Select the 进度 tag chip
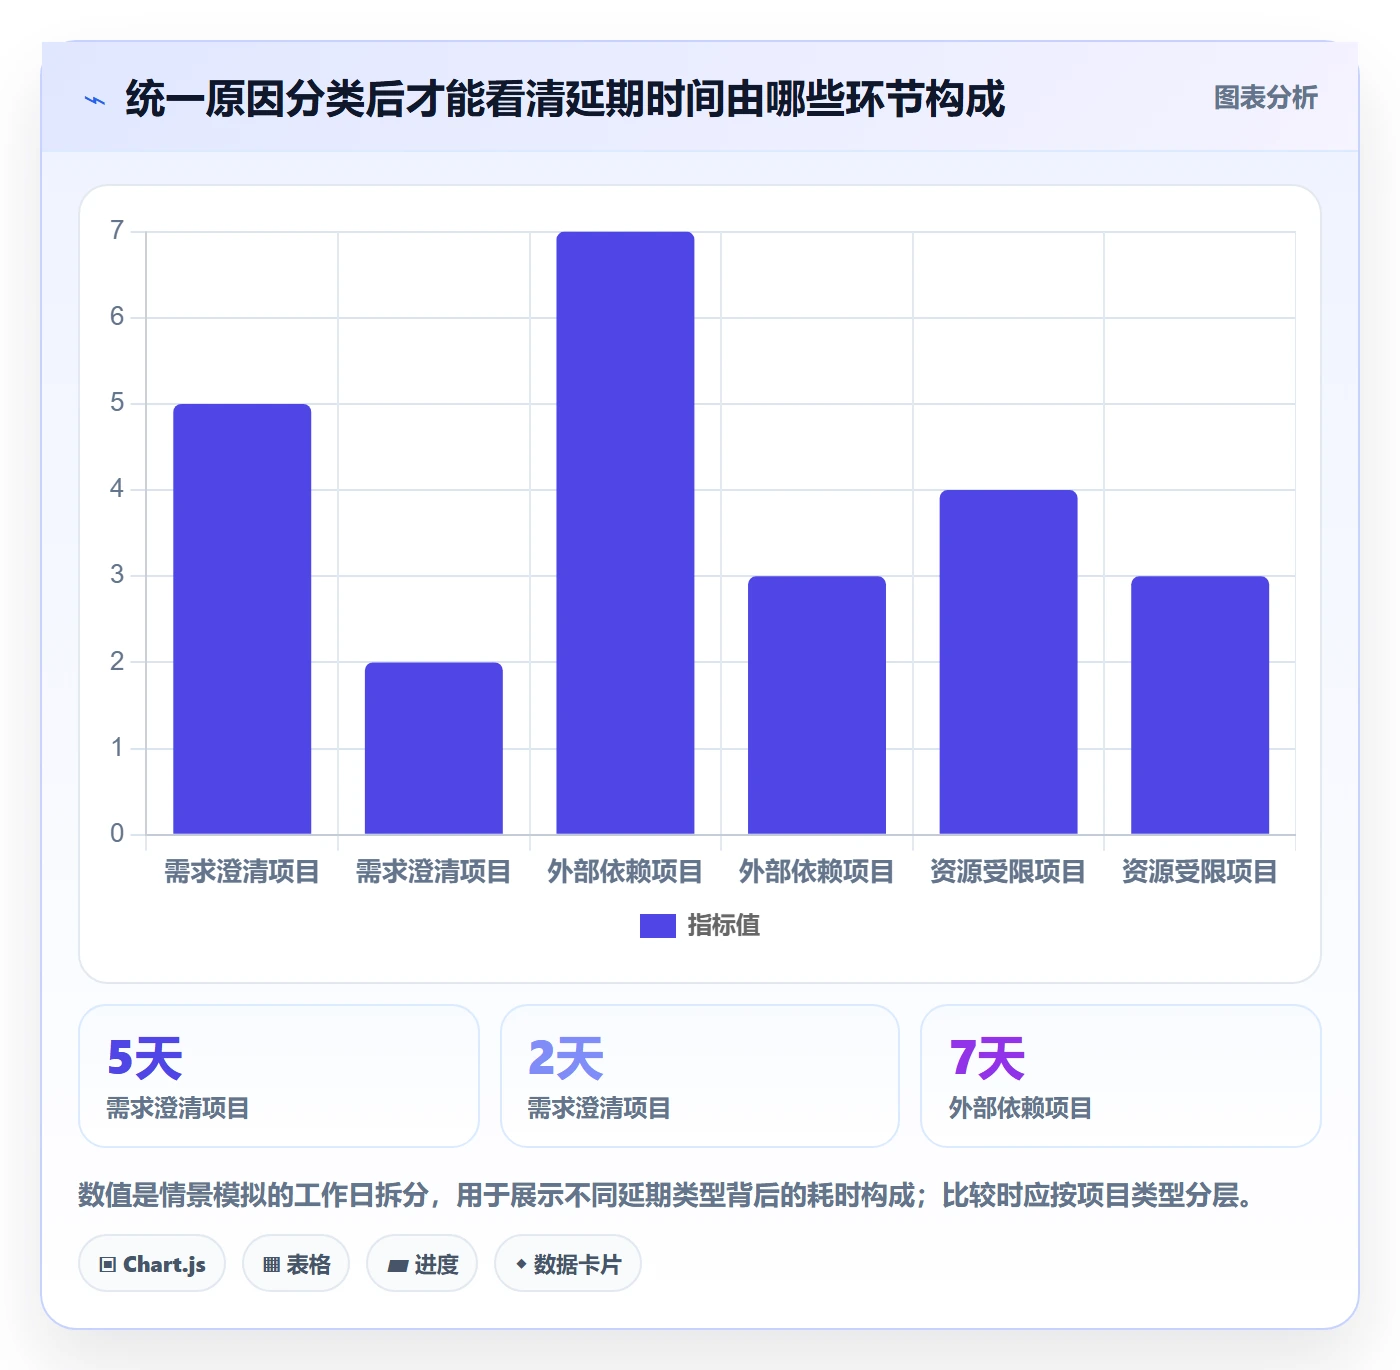This screenshot has width=1400, height=1370. click(422, 1264)
